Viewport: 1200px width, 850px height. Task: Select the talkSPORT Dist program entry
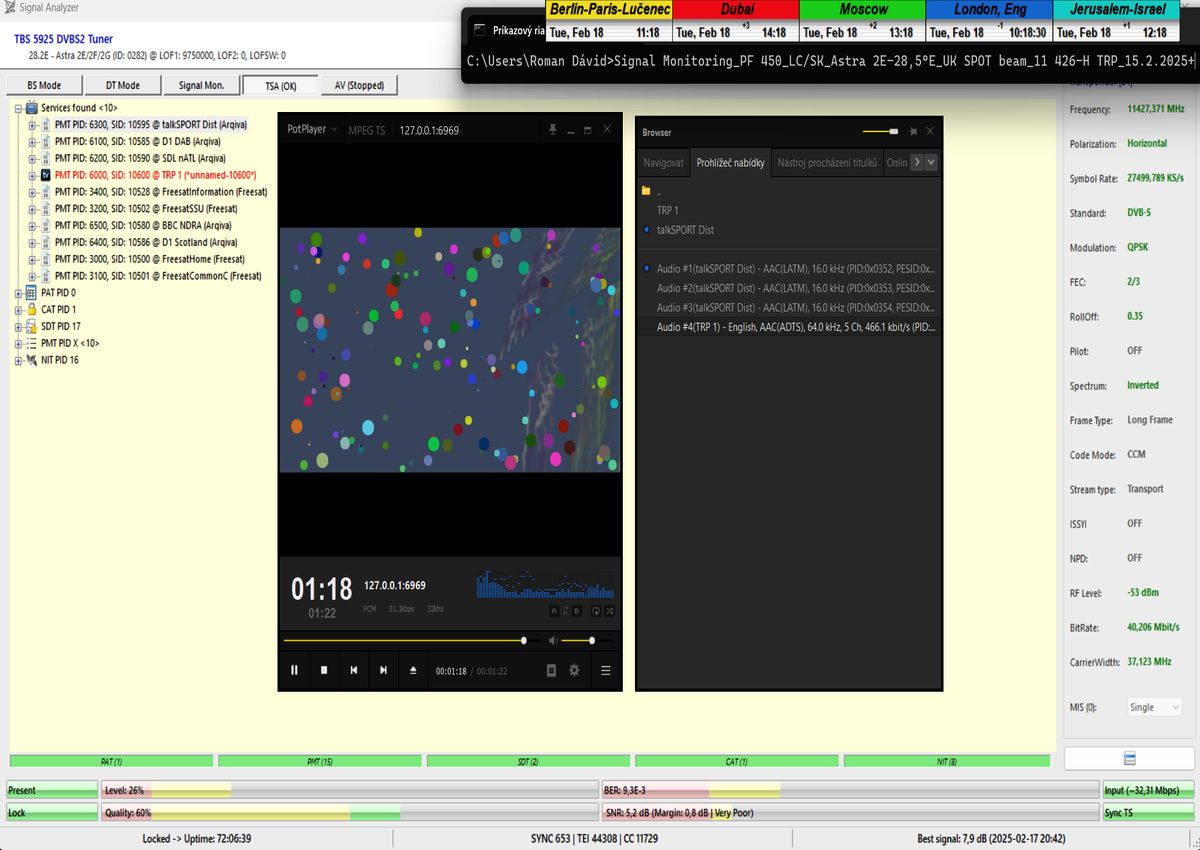(x=685, y=230)
